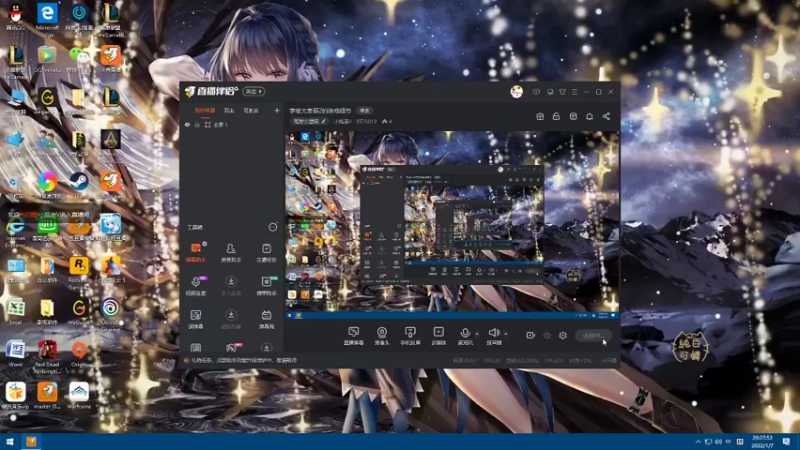
Task: Mute the microphone in bottom bar
Action: (x=465, y=336)
